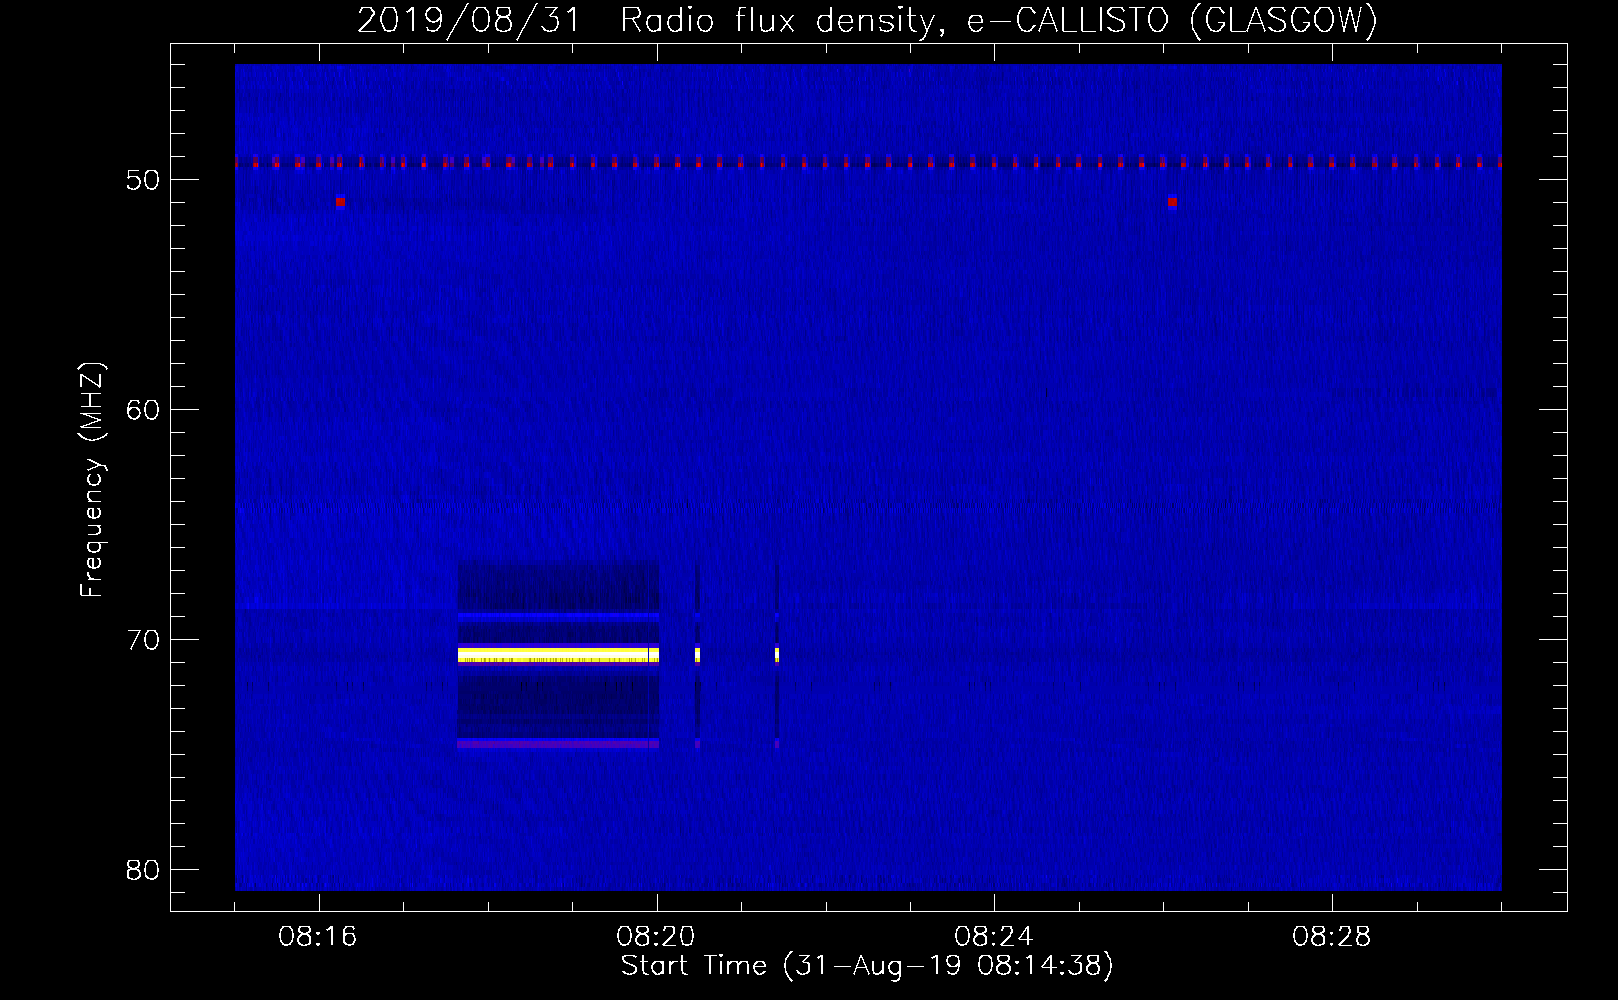1618x1000 pixels.
Task: Select the Frequency (MHZ) axis label
Action: coord(92,480)
